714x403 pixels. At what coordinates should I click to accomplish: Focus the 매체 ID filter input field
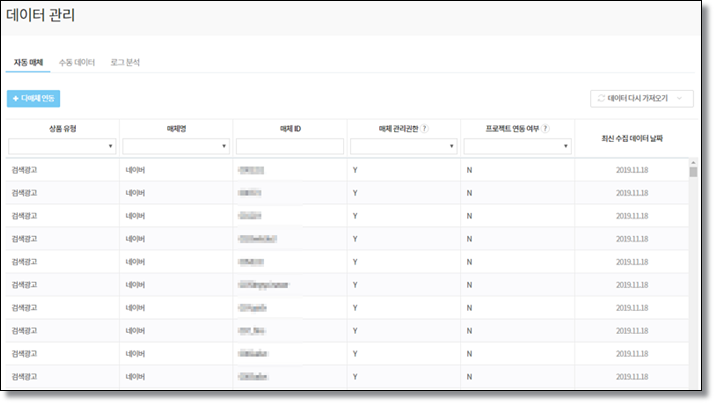pyautogui.click(x=290, y=146)
